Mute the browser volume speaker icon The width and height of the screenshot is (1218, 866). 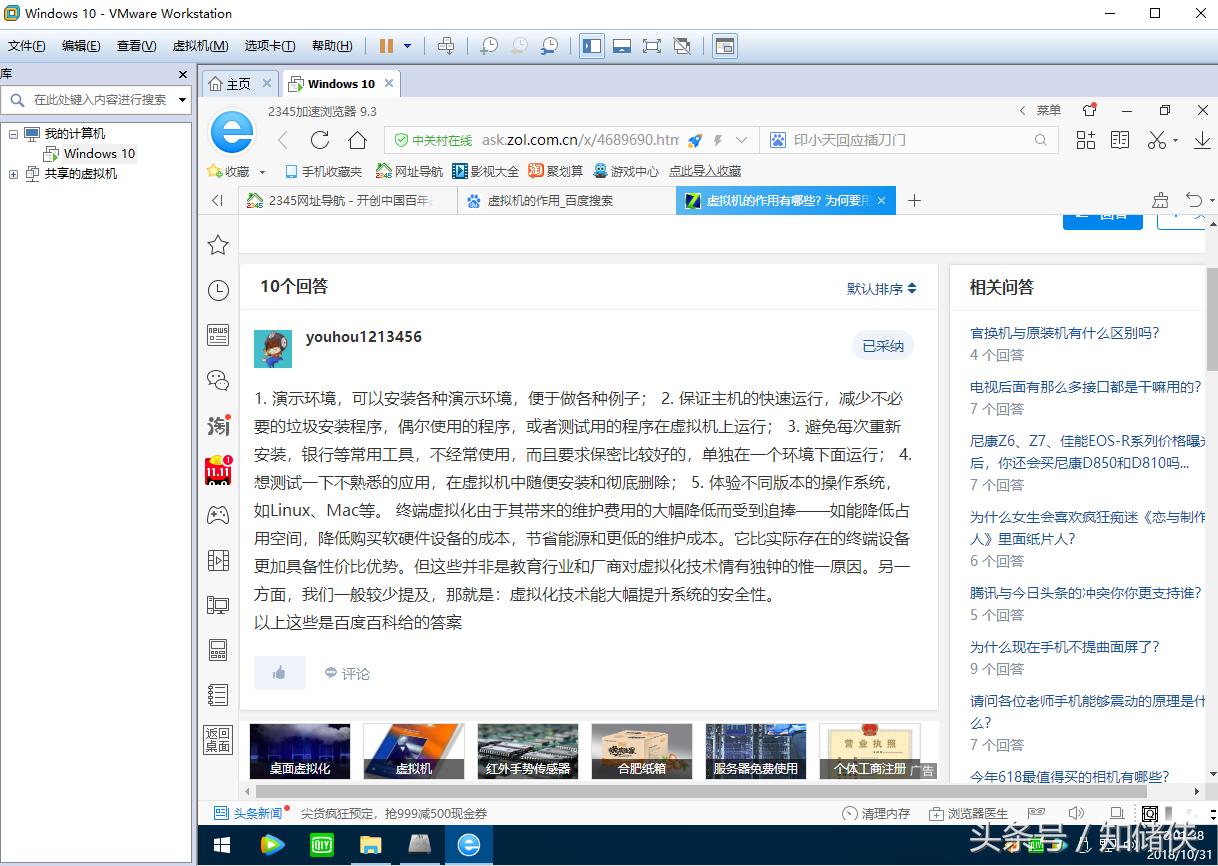point(1077,813)
